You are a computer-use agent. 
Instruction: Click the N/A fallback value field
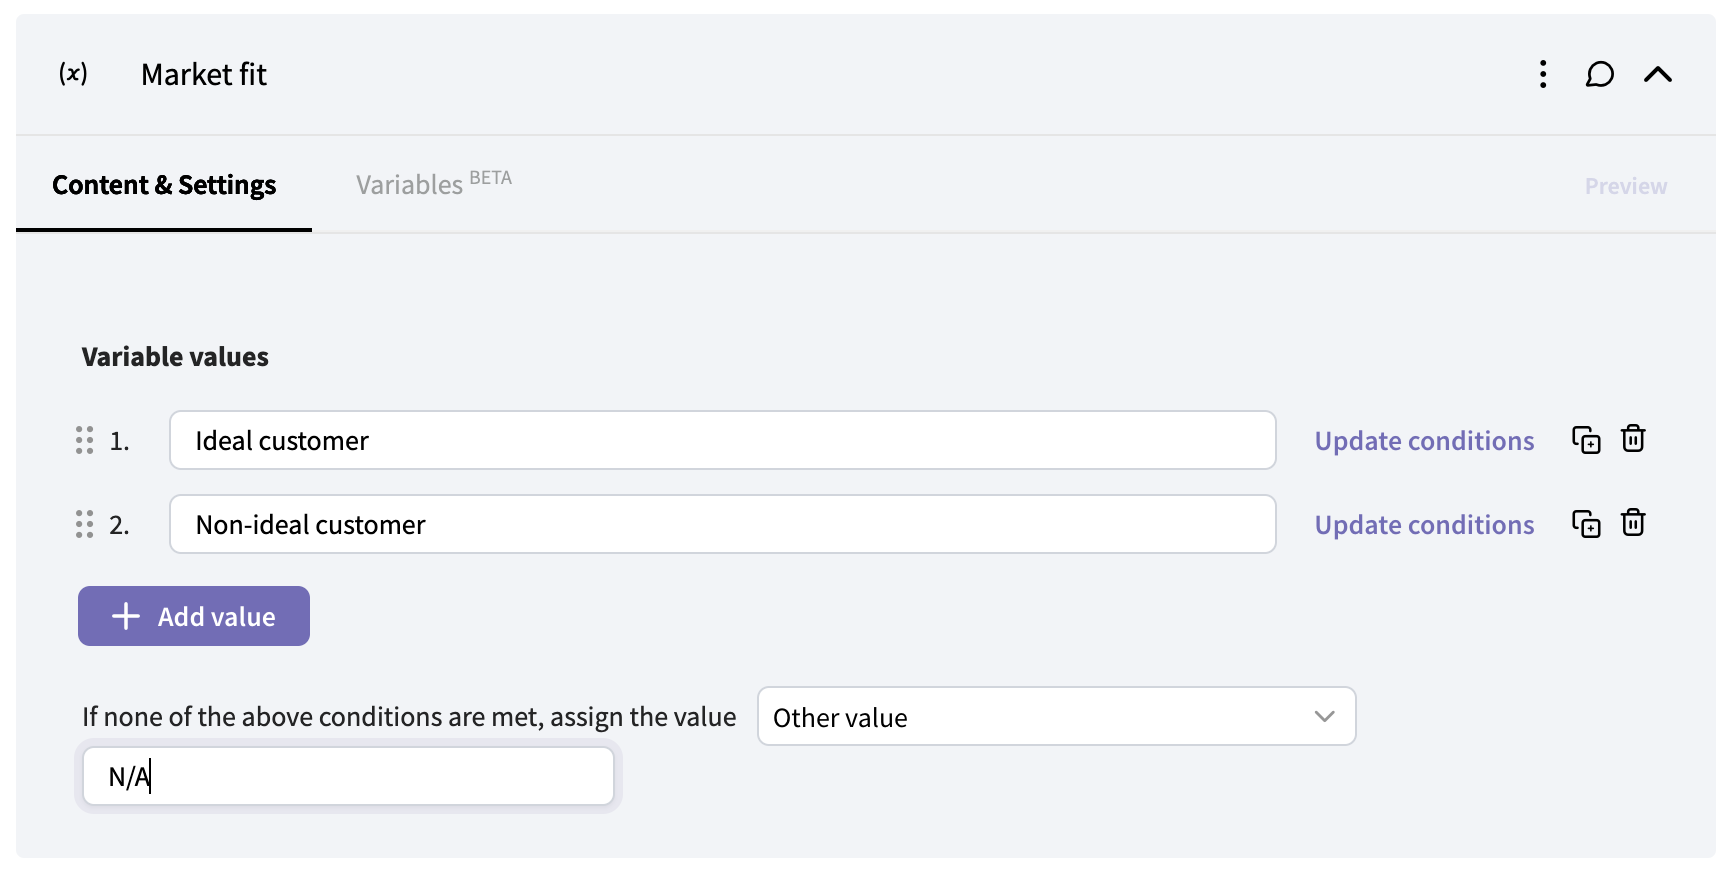(x=348, y=776)
